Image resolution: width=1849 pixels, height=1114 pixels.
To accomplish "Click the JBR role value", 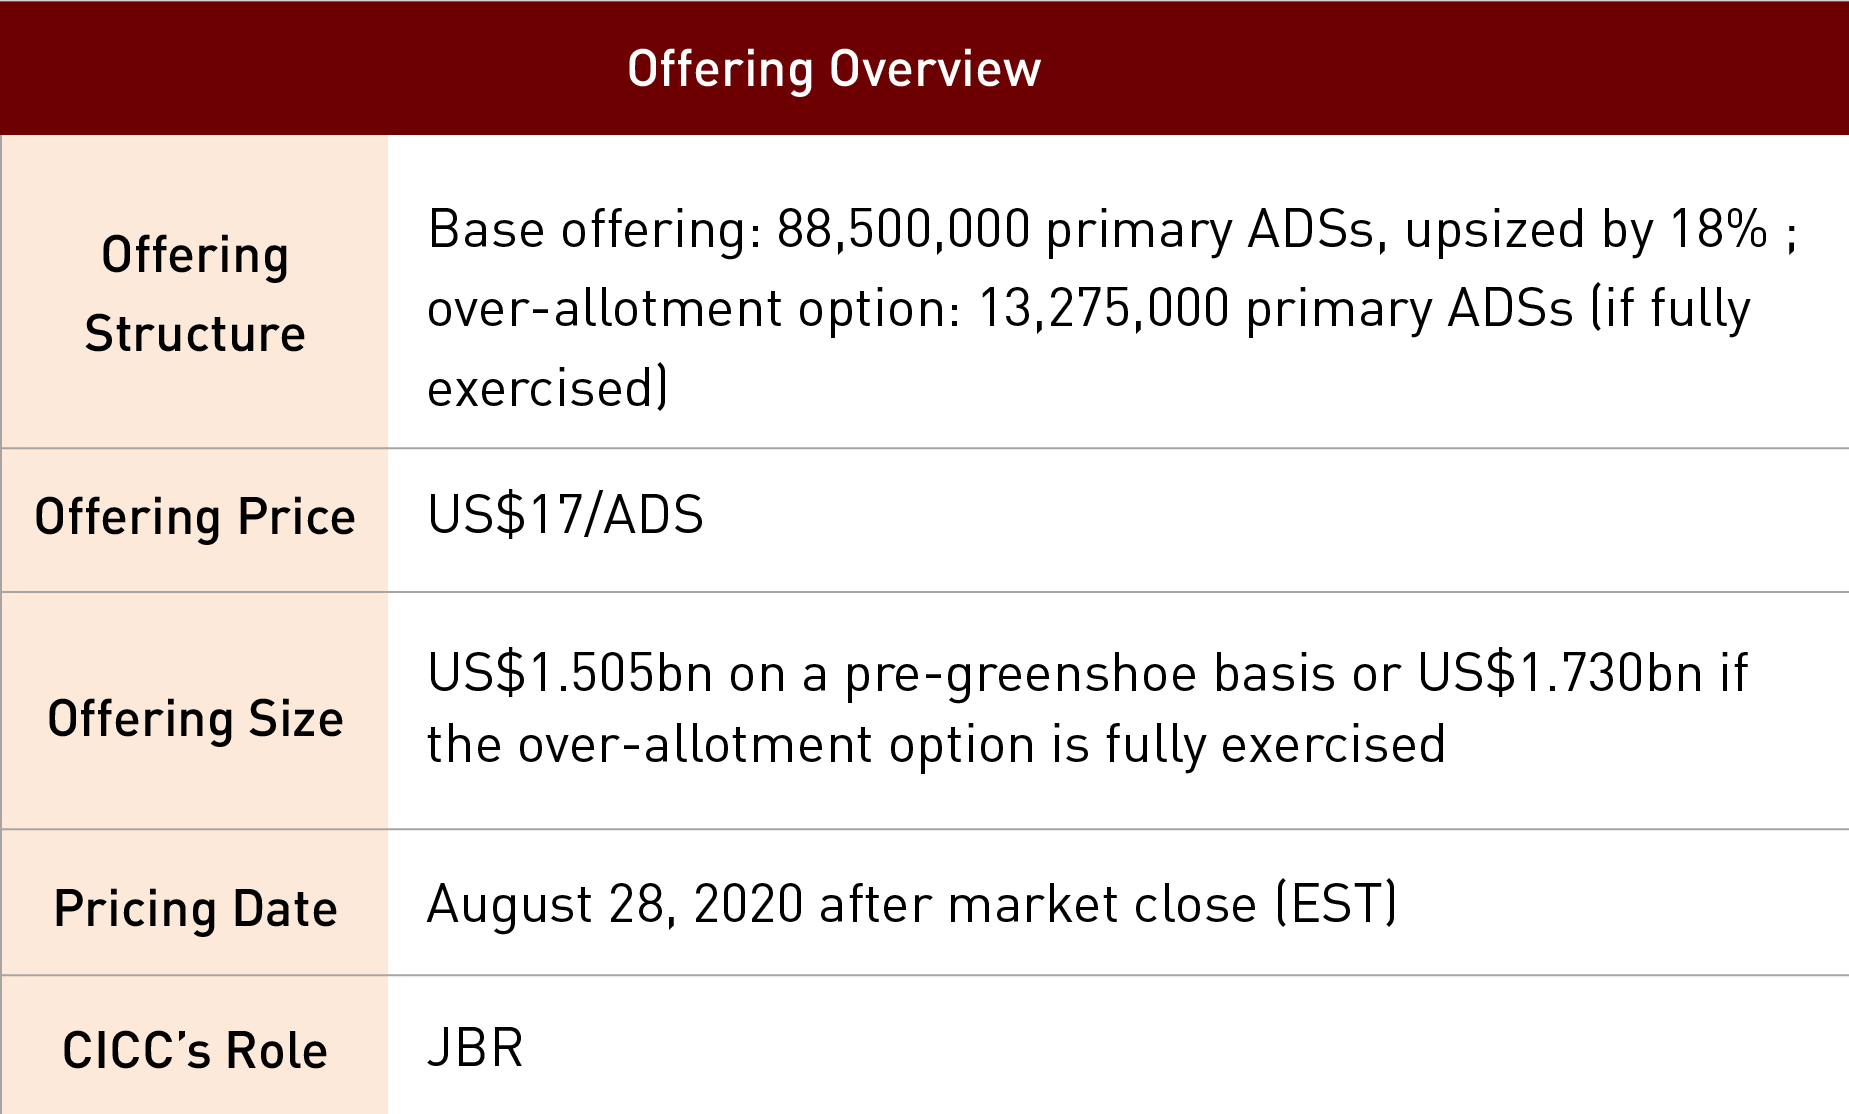I will [475, 1048].
